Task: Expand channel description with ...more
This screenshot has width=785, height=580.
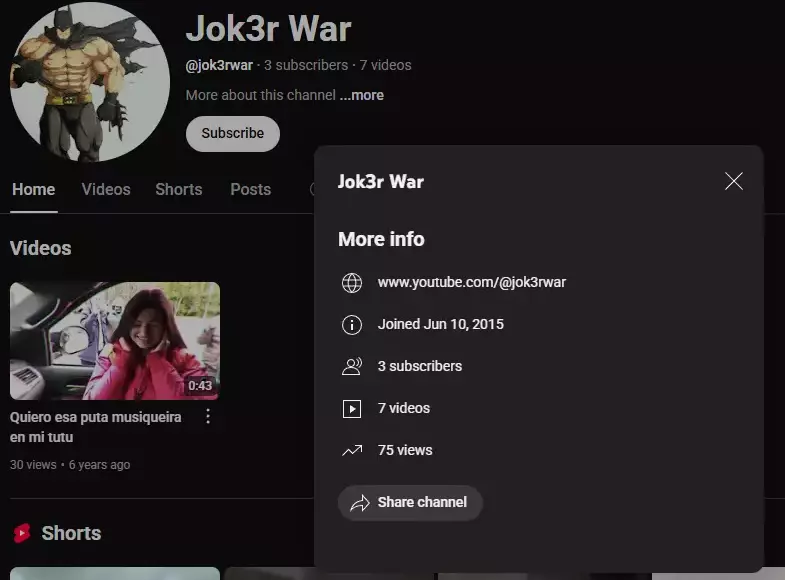Action: pyautogui.click(x=361, y=95)
